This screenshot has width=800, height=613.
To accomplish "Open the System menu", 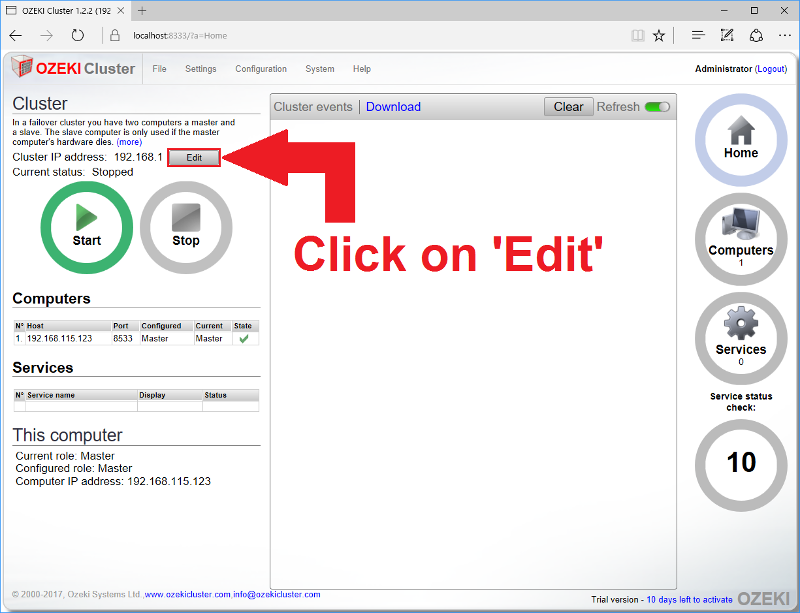I will [319, 69].
